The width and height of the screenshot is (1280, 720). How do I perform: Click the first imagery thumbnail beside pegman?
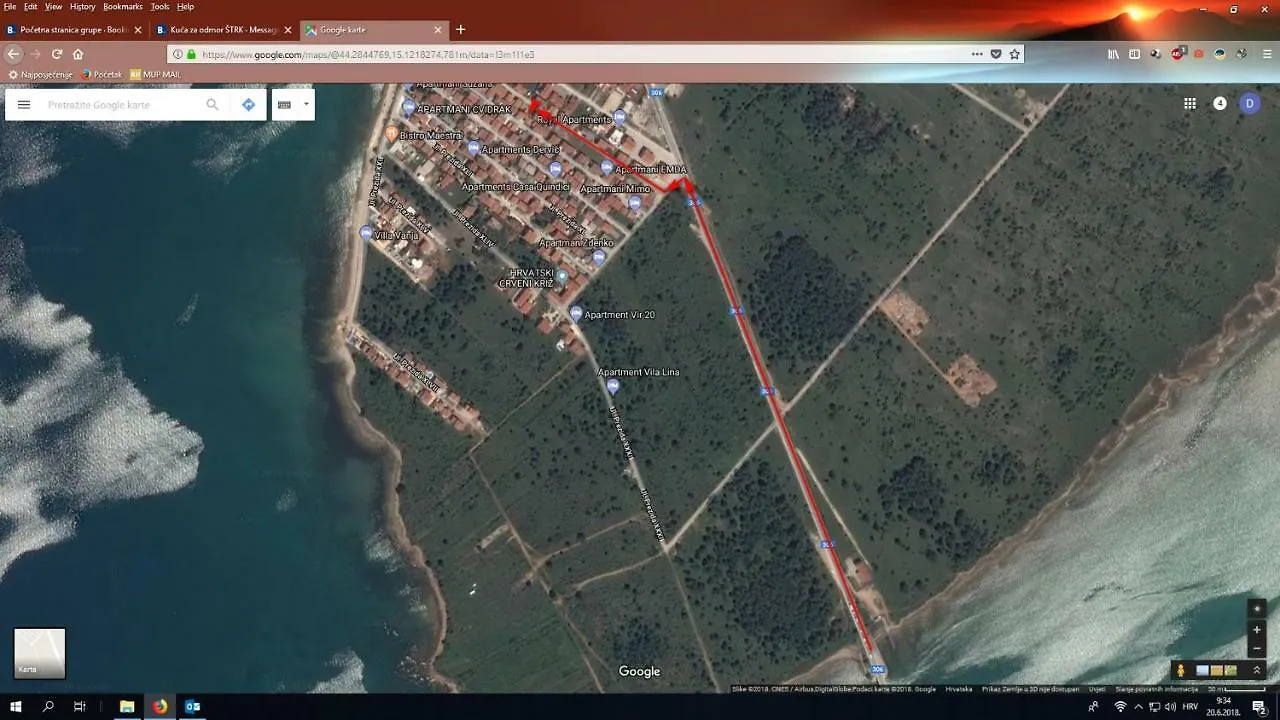click(1203, 670)
